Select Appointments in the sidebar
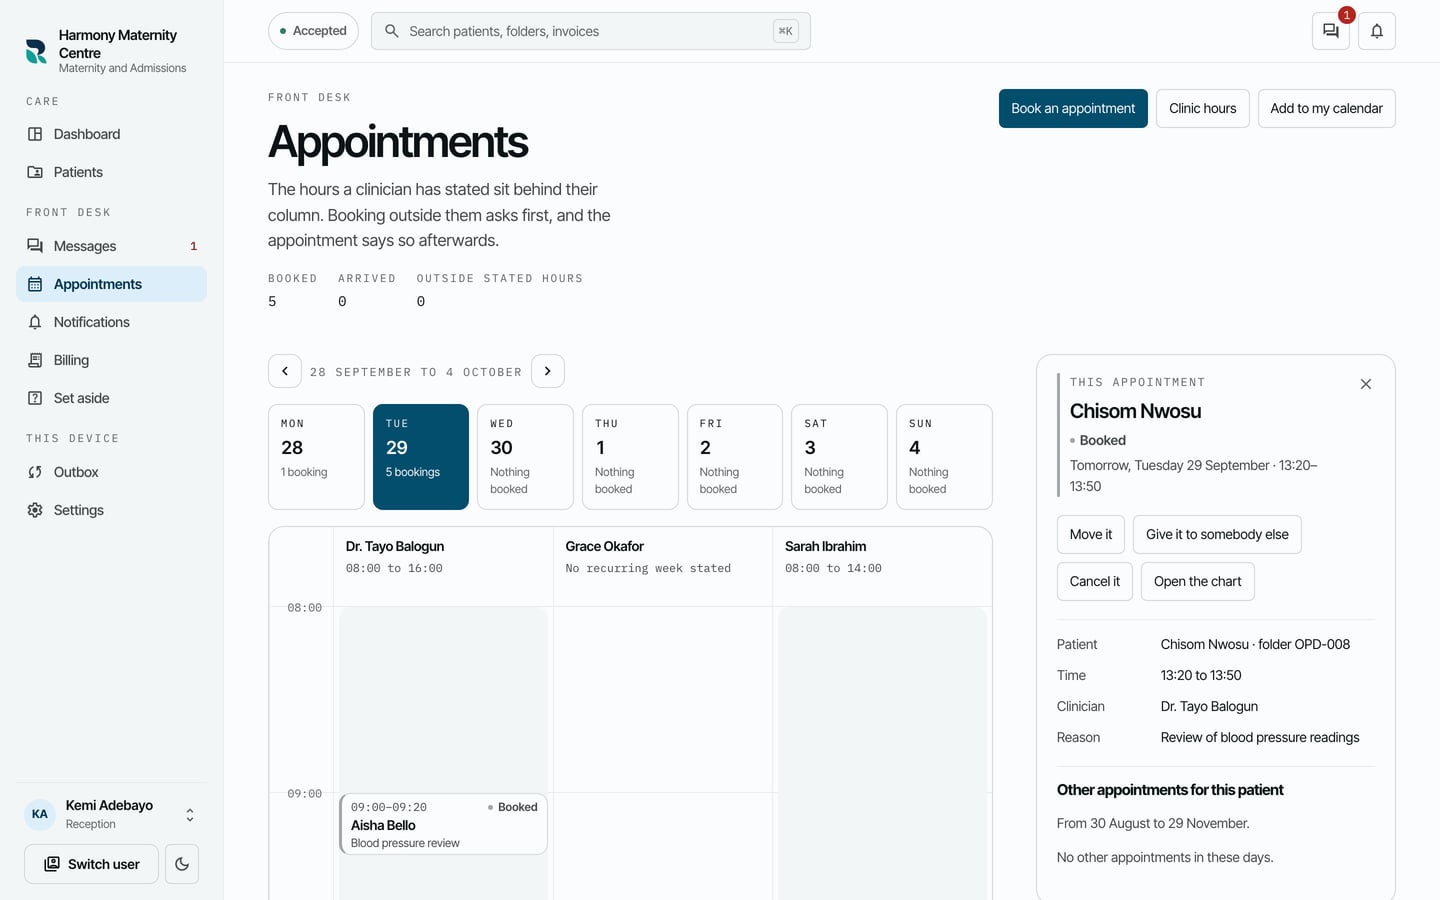The height and width of the screenshot is (900, 1440). point(111,284)
